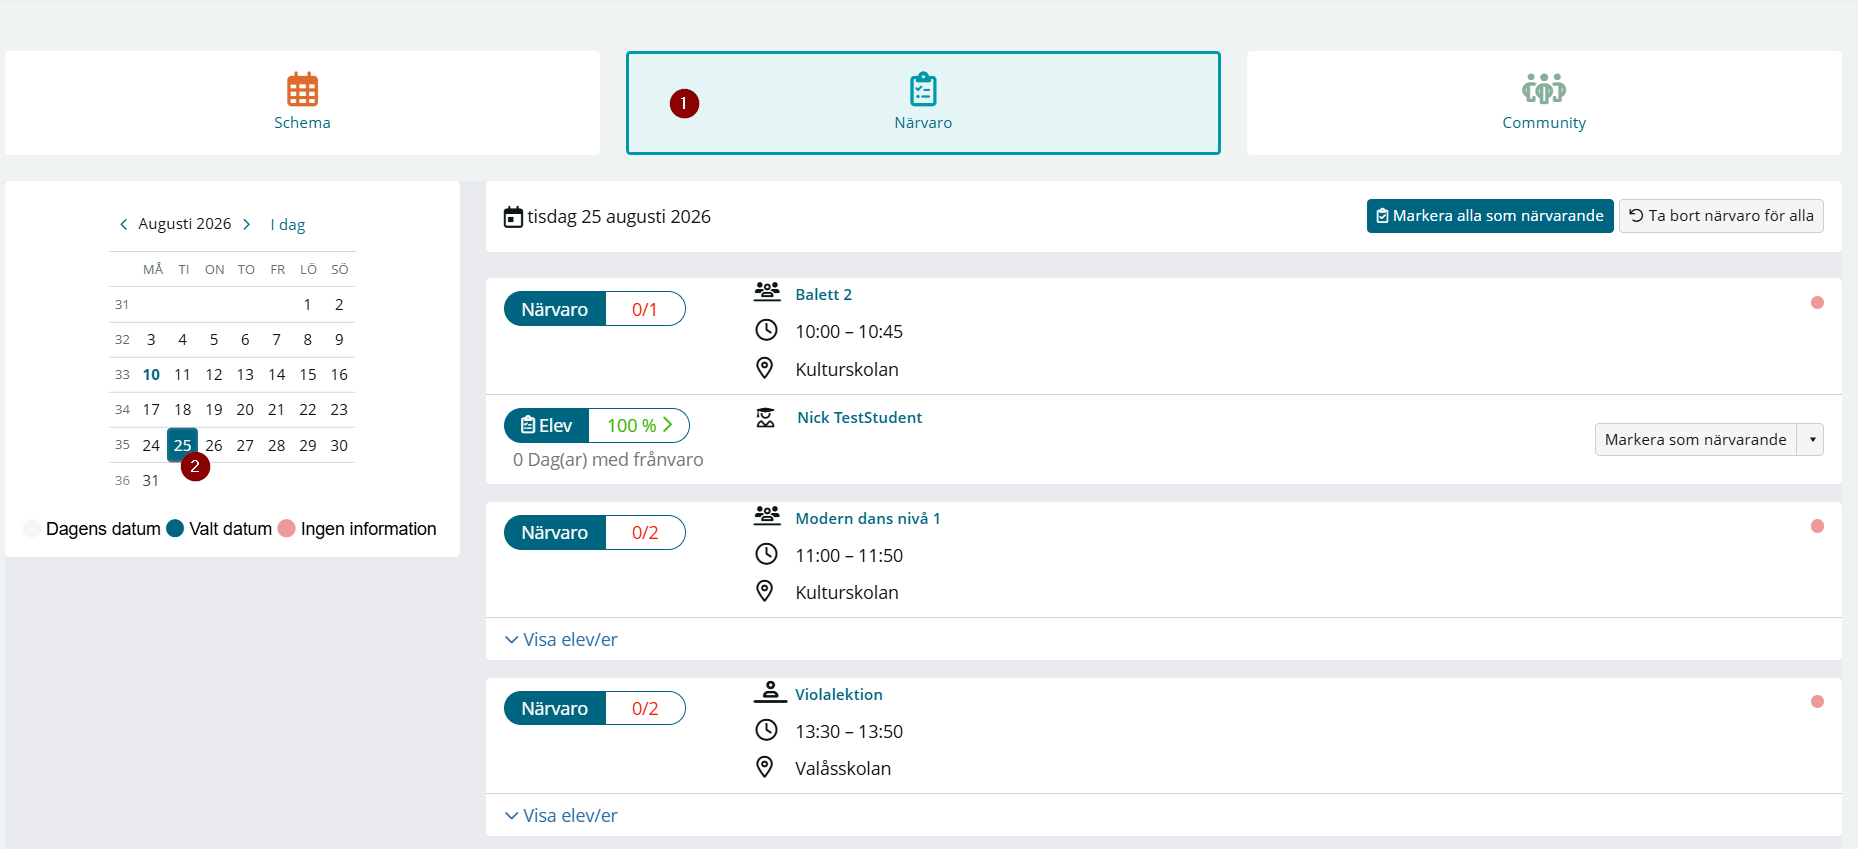The width and height of the screenshot is (1858, 849).
Task: Open the Balett 2 lesson link
Action: [x=824, y=295]
